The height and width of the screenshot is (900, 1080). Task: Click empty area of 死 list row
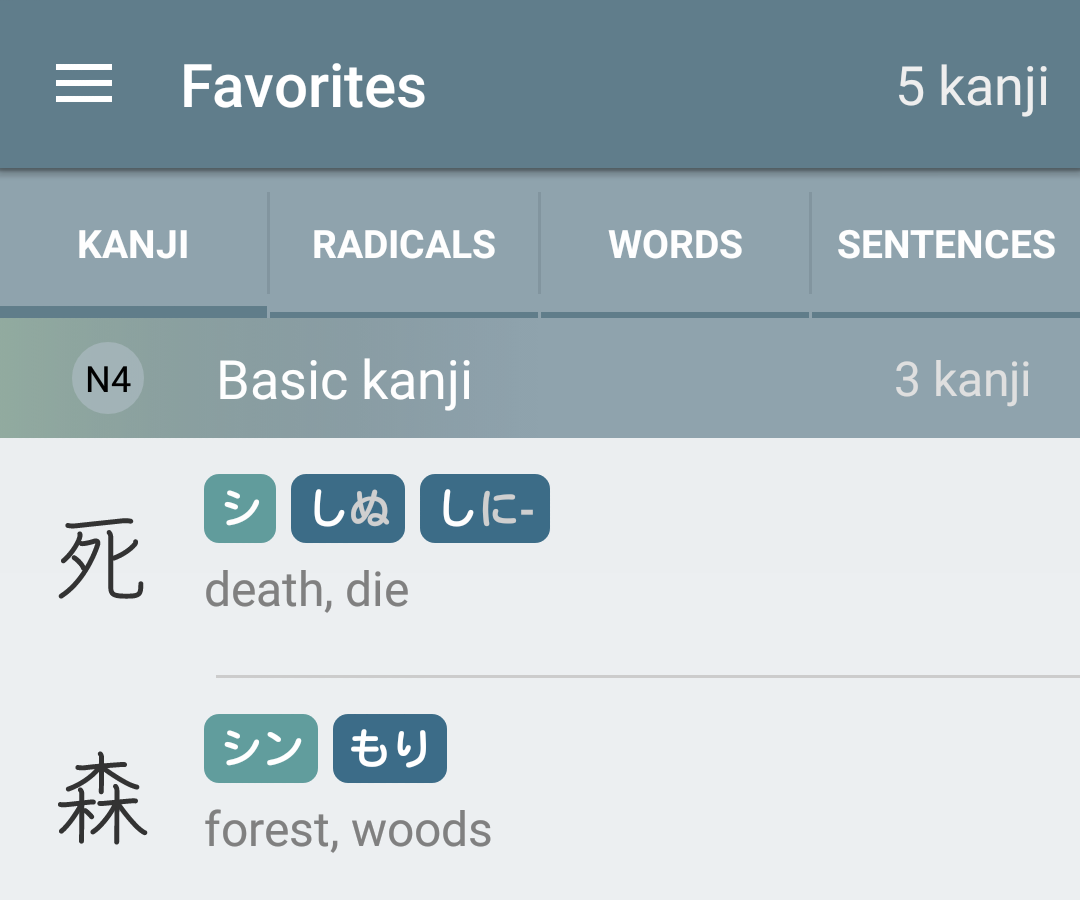813,558
